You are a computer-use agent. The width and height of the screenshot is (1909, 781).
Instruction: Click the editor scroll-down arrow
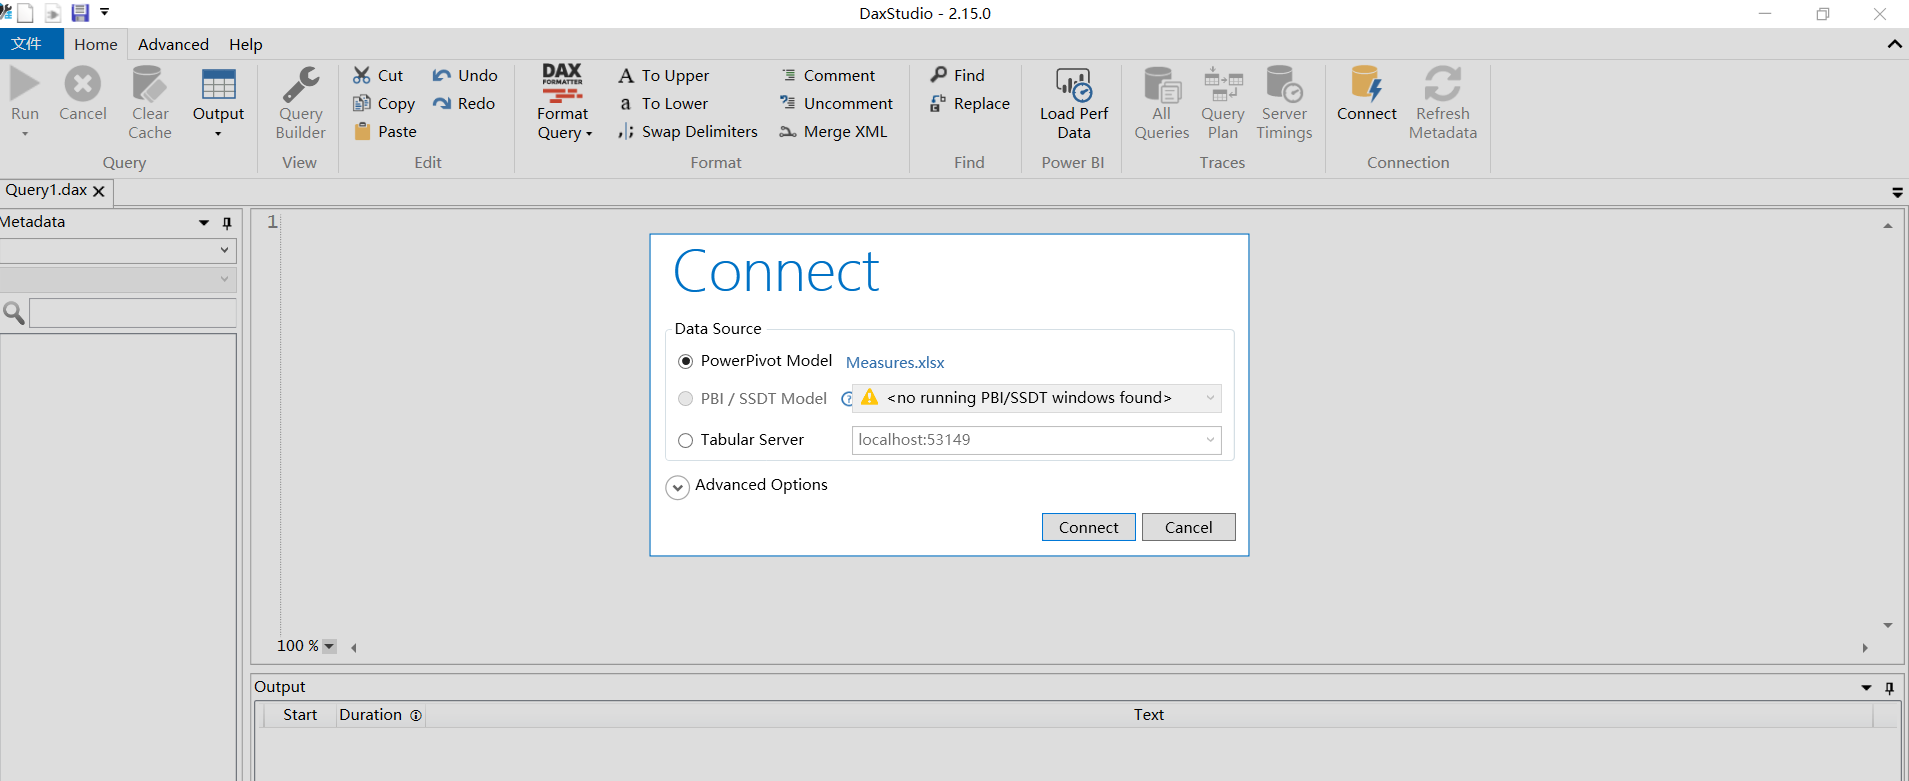(x=1888, y=625)
